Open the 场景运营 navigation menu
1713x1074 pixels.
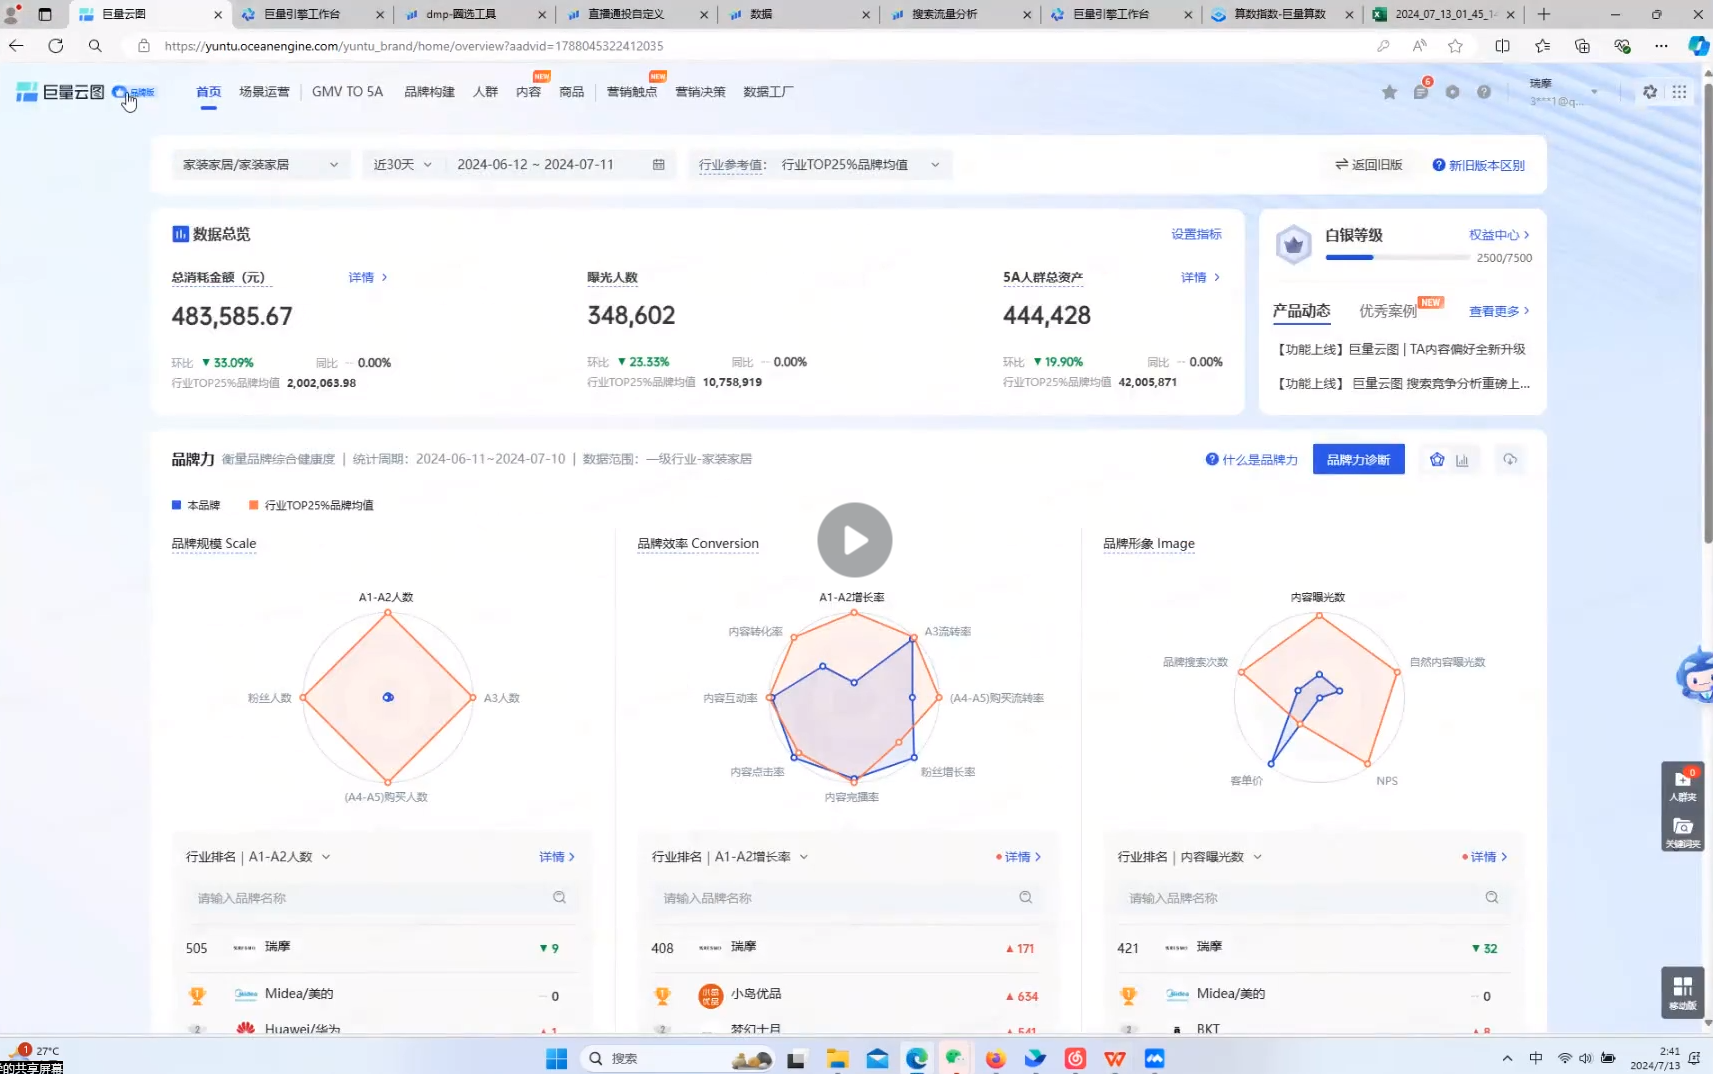(264, 92)
